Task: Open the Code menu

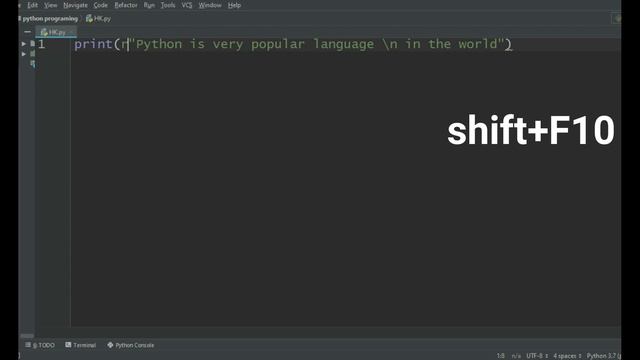Action: (x=100, y=5)
